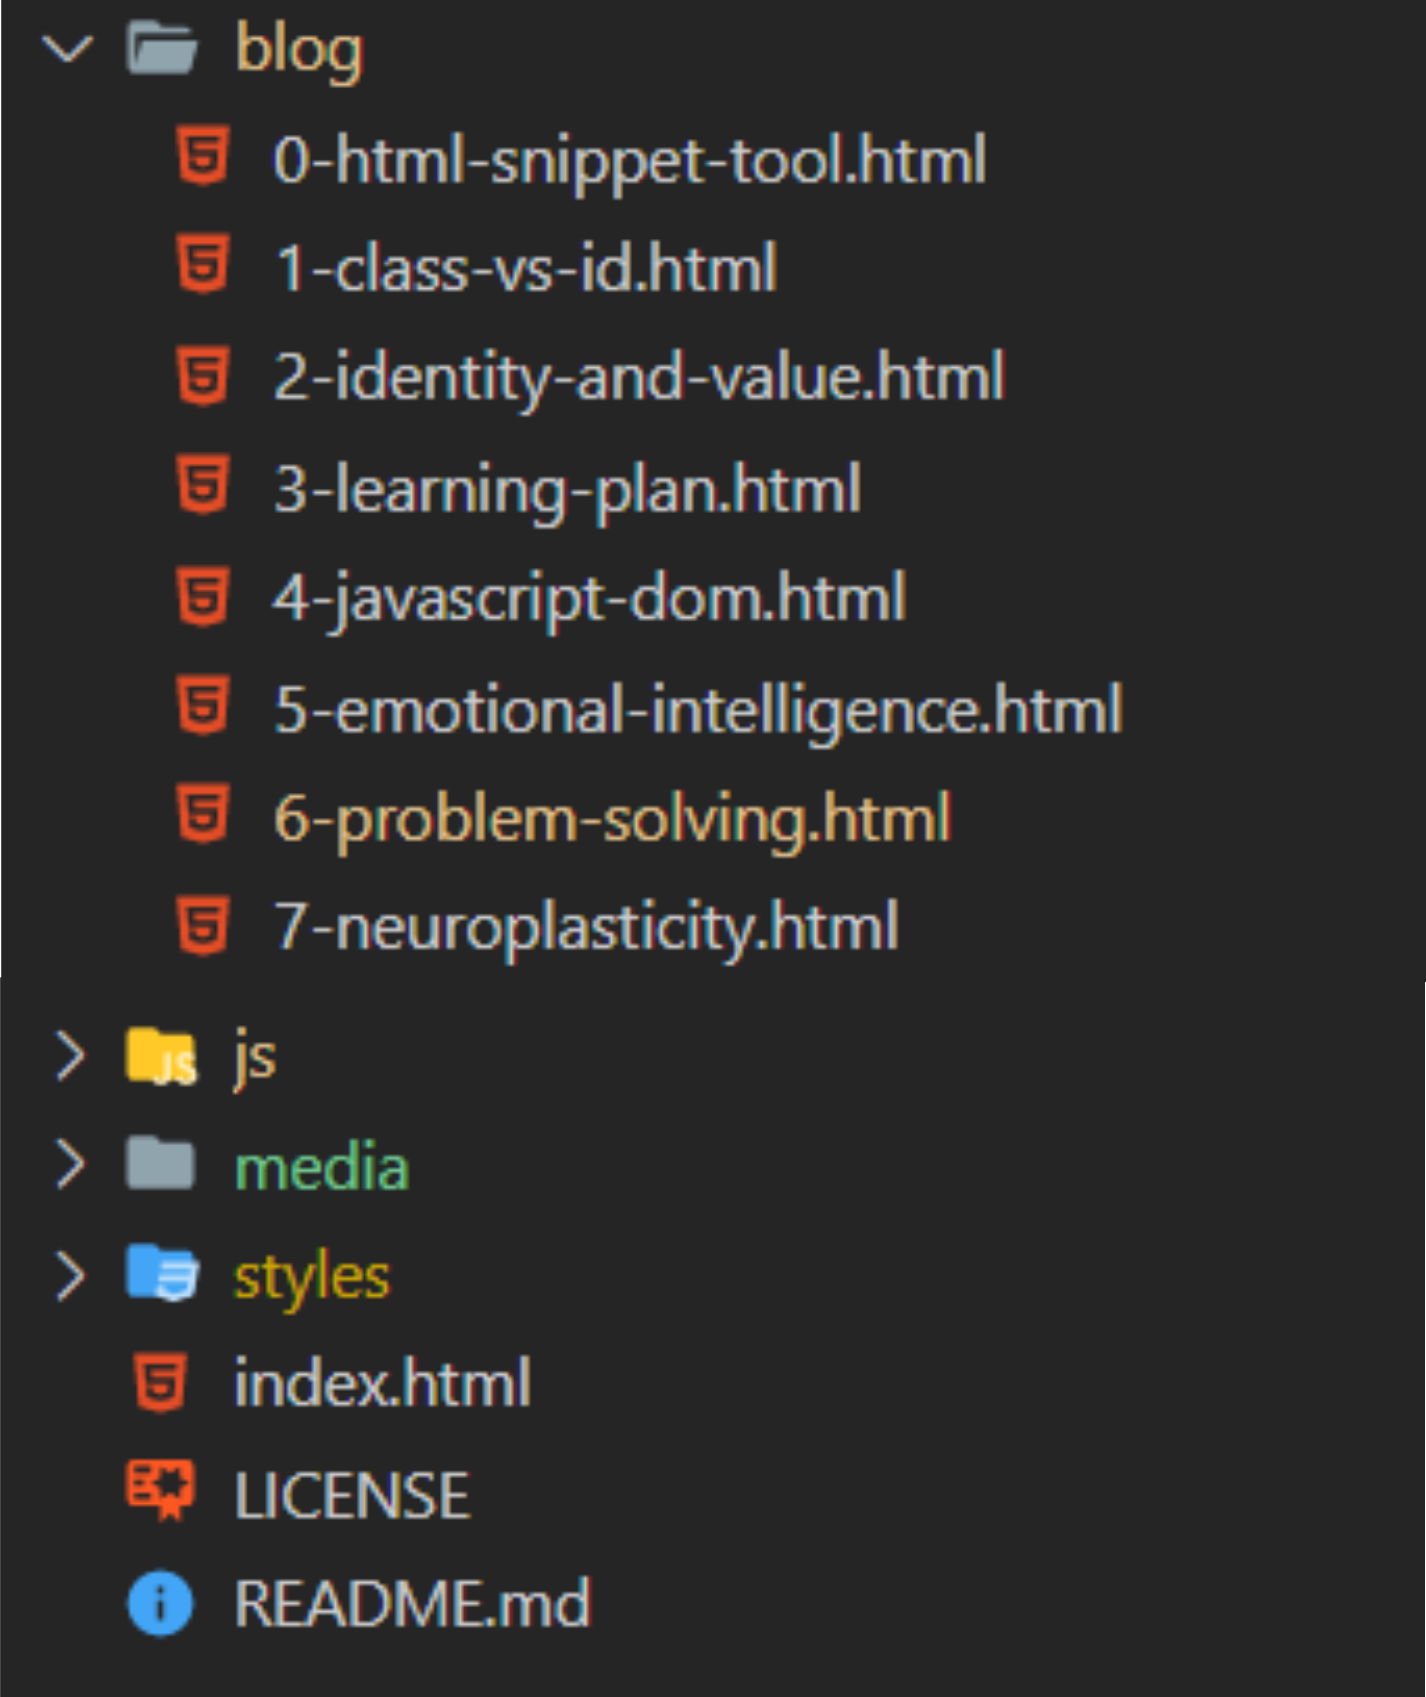
Task: Click HTML5 icon beside 5-emotional-intelligence.html
Action: pyautogui.click(x=203, y=705)
